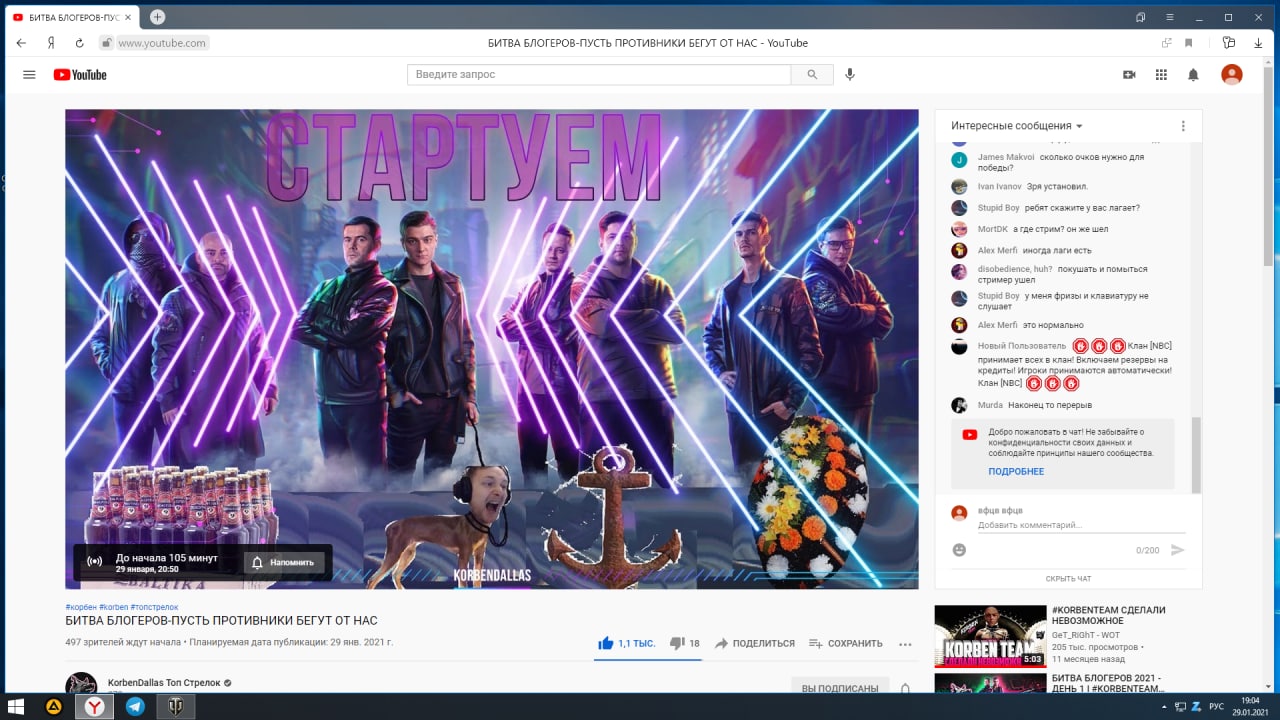This screenshot has height=720, width=1280.
Task: Open Windows Start menu
Action: pyautogui.click(x=16, y=706)
